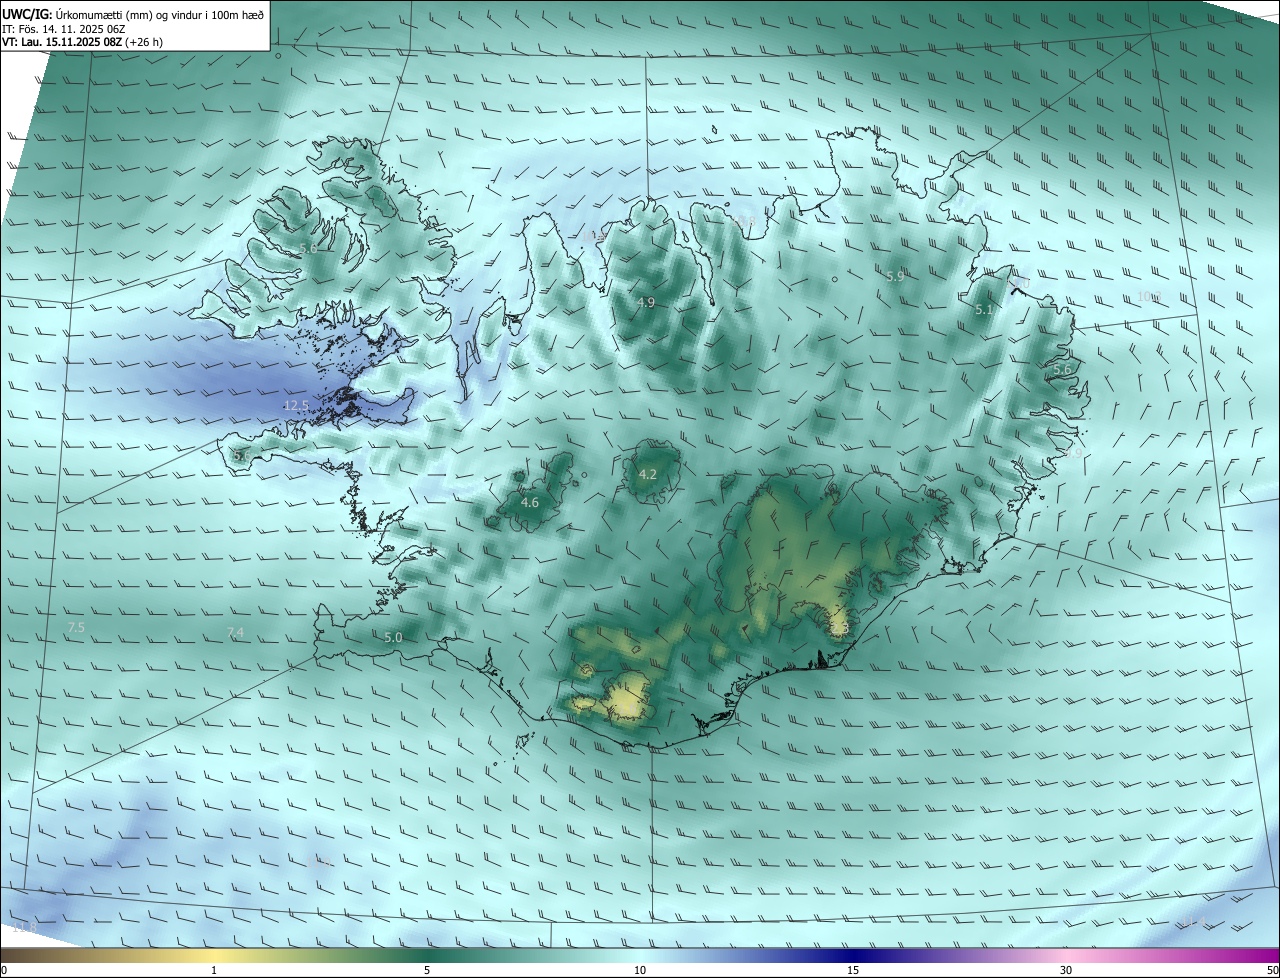This screenshot has width=1280, height=978.
Task: Click the "4.6" value on the map
Action: (530, 502)
